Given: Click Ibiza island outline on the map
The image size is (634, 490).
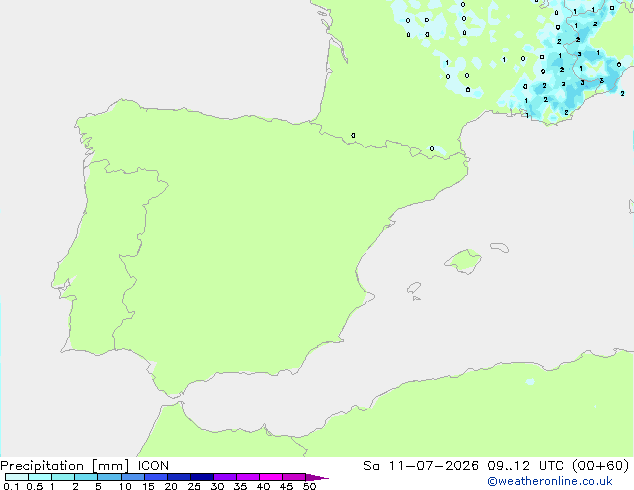Looking at the screenshot, I should click(x=414, y=288).
